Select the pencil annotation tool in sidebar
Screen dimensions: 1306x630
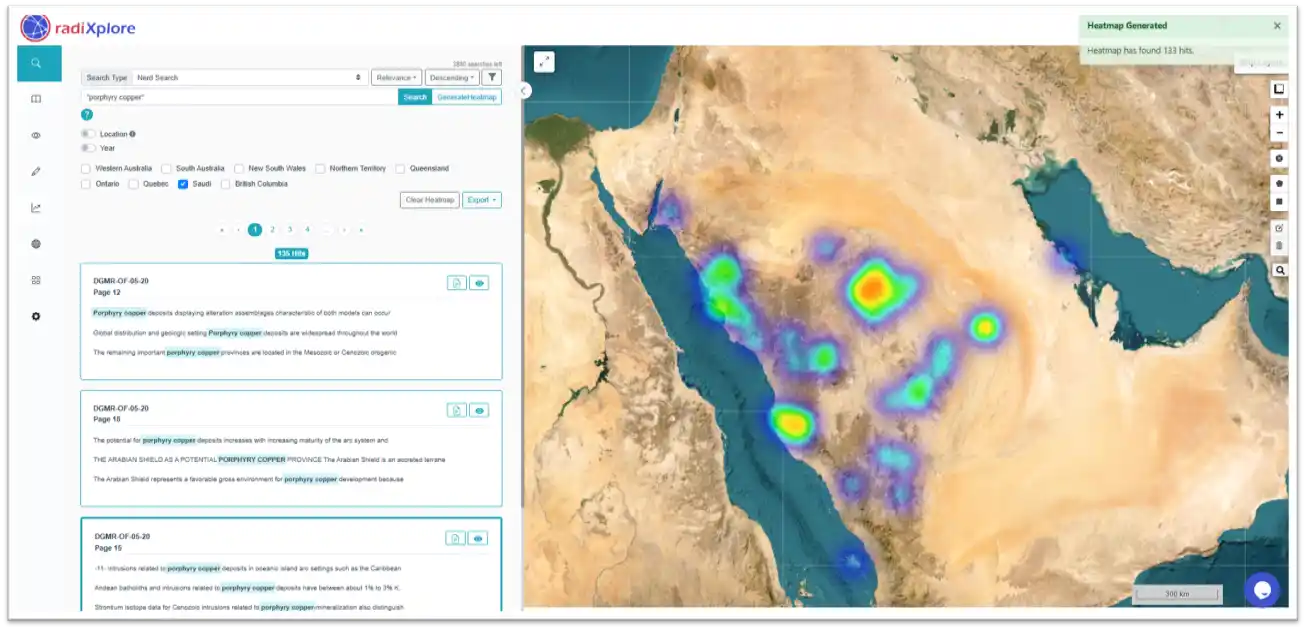pyautogui.click(x=37, y=171)
